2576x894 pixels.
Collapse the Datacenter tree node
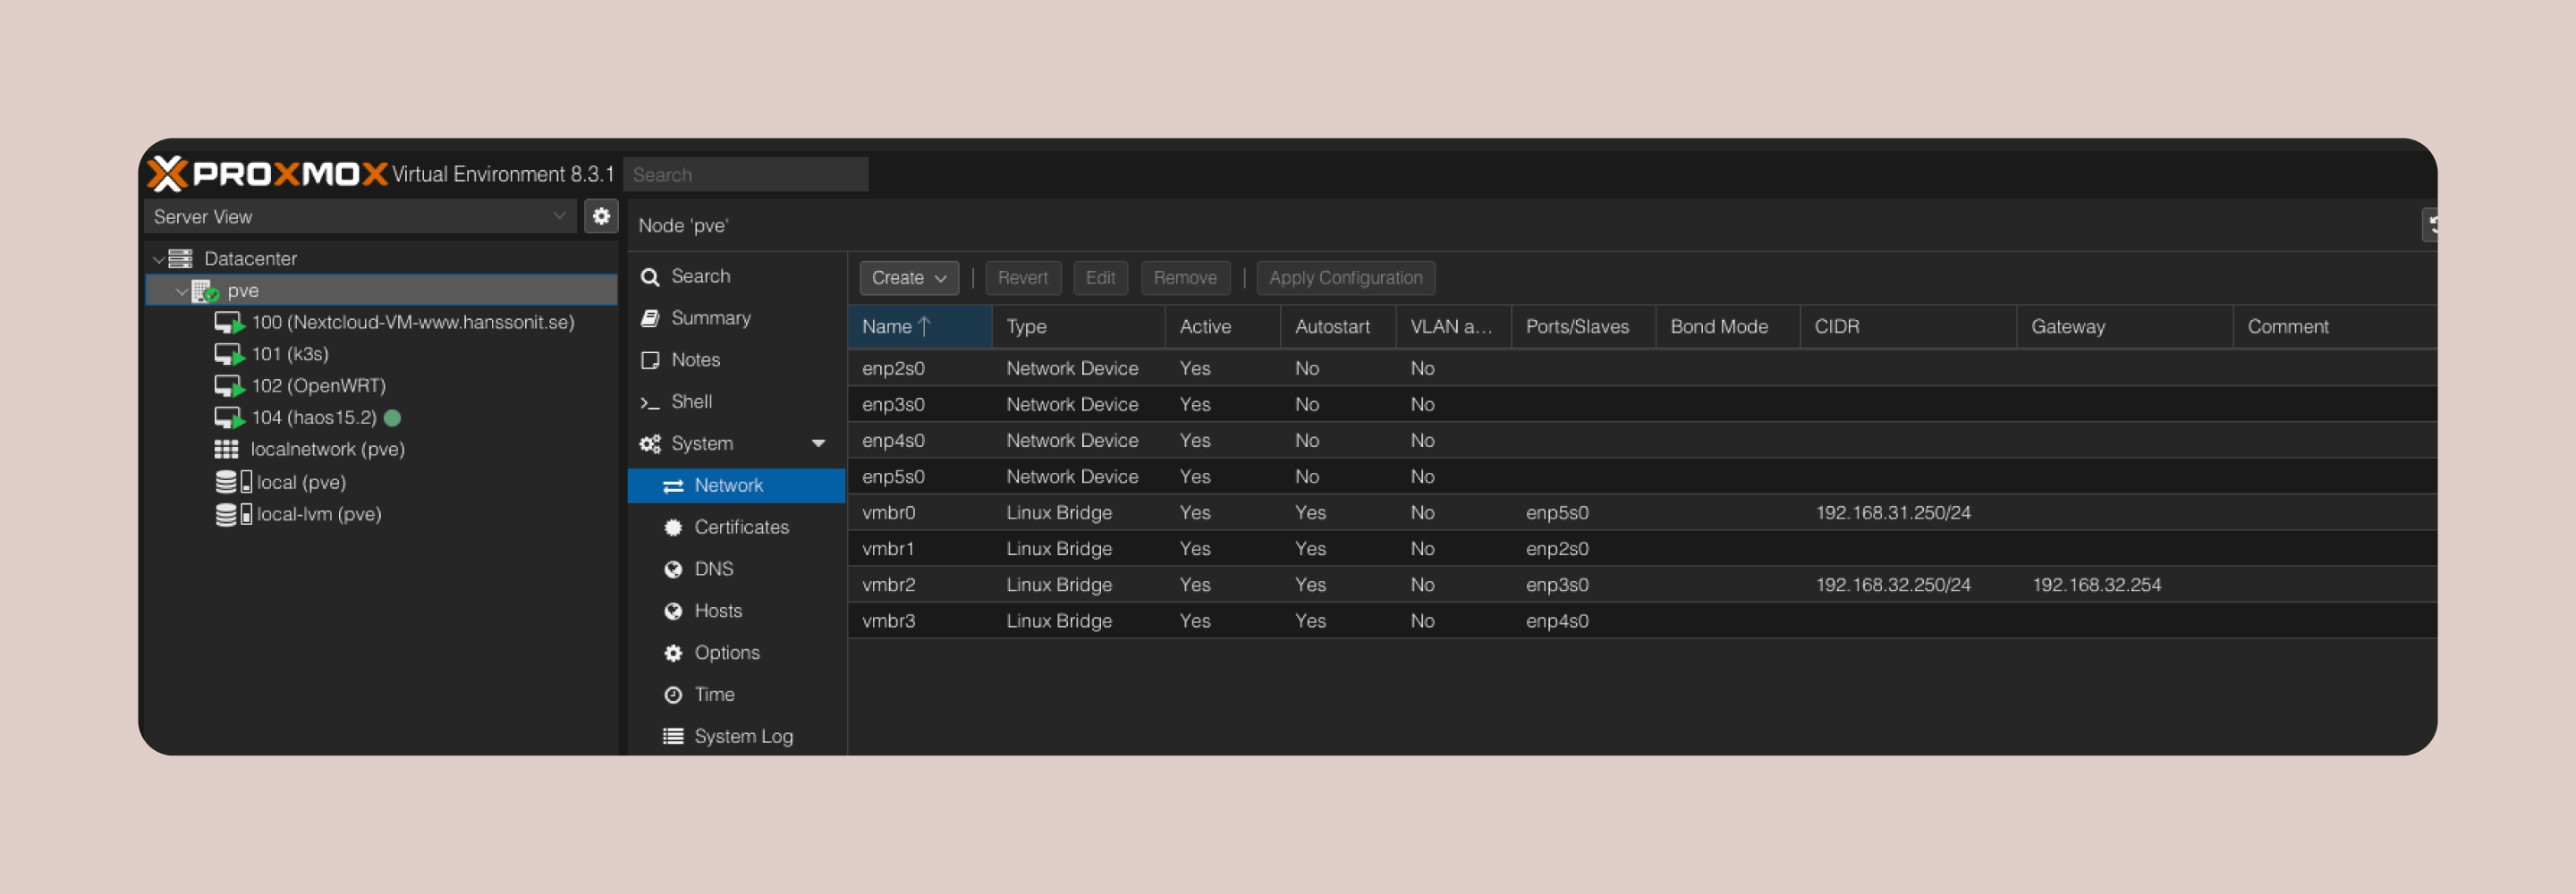click(x=158, y=259)
